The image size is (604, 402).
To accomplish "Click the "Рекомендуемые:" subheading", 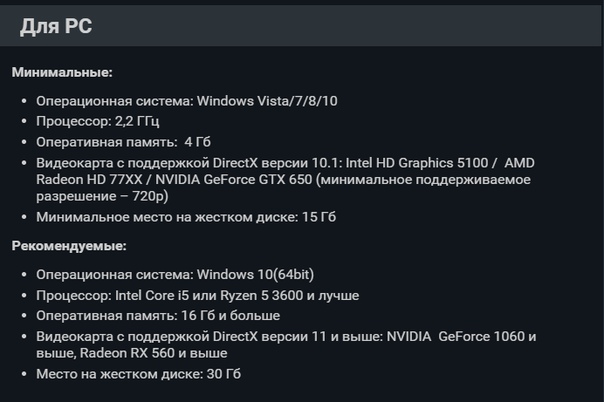I will (x=69, y=246).
